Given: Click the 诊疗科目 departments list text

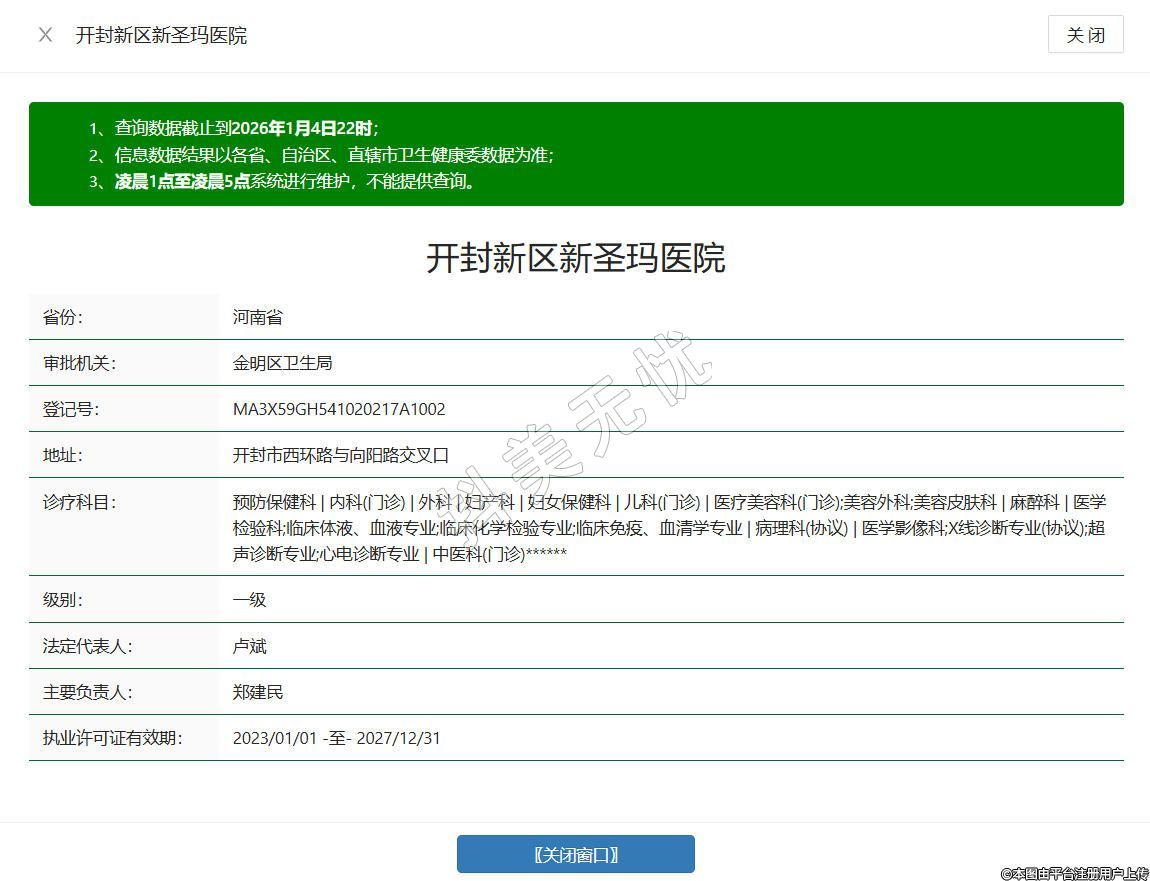Looking at the screenshot, I should coord(668,528).
